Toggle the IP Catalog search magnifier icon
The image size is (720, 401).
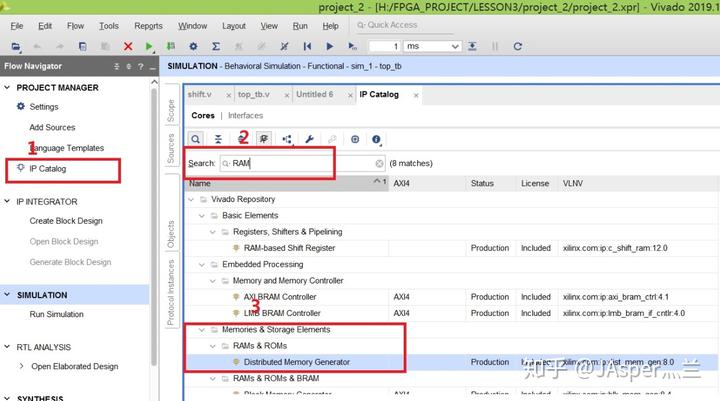[196, 139]
